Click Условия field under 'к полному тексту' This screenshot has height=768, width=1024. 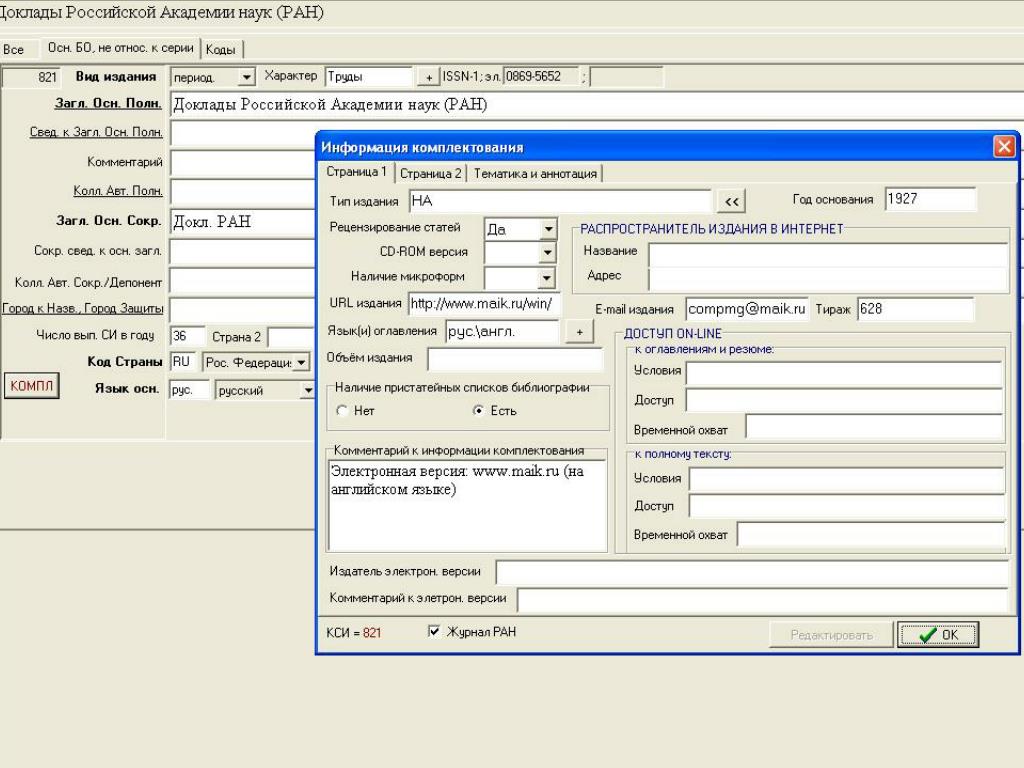[x=846, y=479]
